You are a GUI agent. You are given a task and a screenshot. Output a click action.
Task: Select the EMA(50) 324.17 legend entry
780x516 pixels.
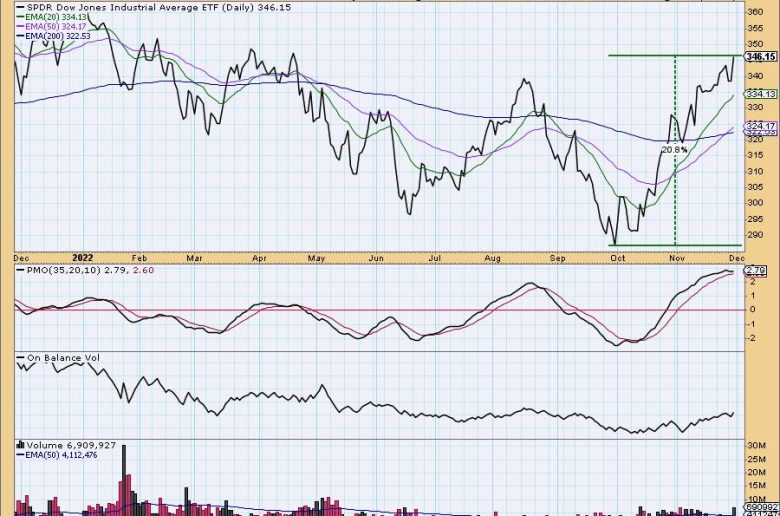55,26
